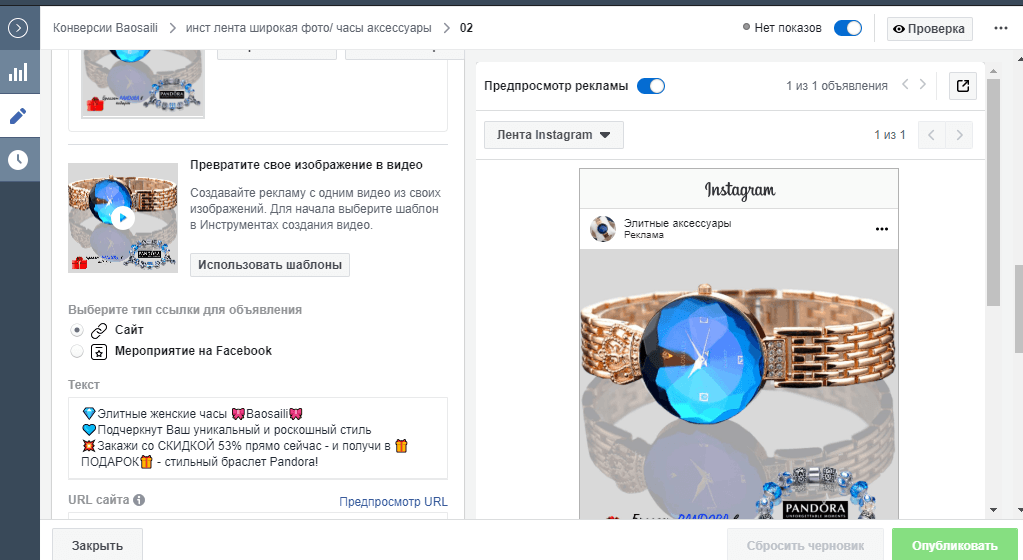Click the Сбросить черновик button

(805, 546)
